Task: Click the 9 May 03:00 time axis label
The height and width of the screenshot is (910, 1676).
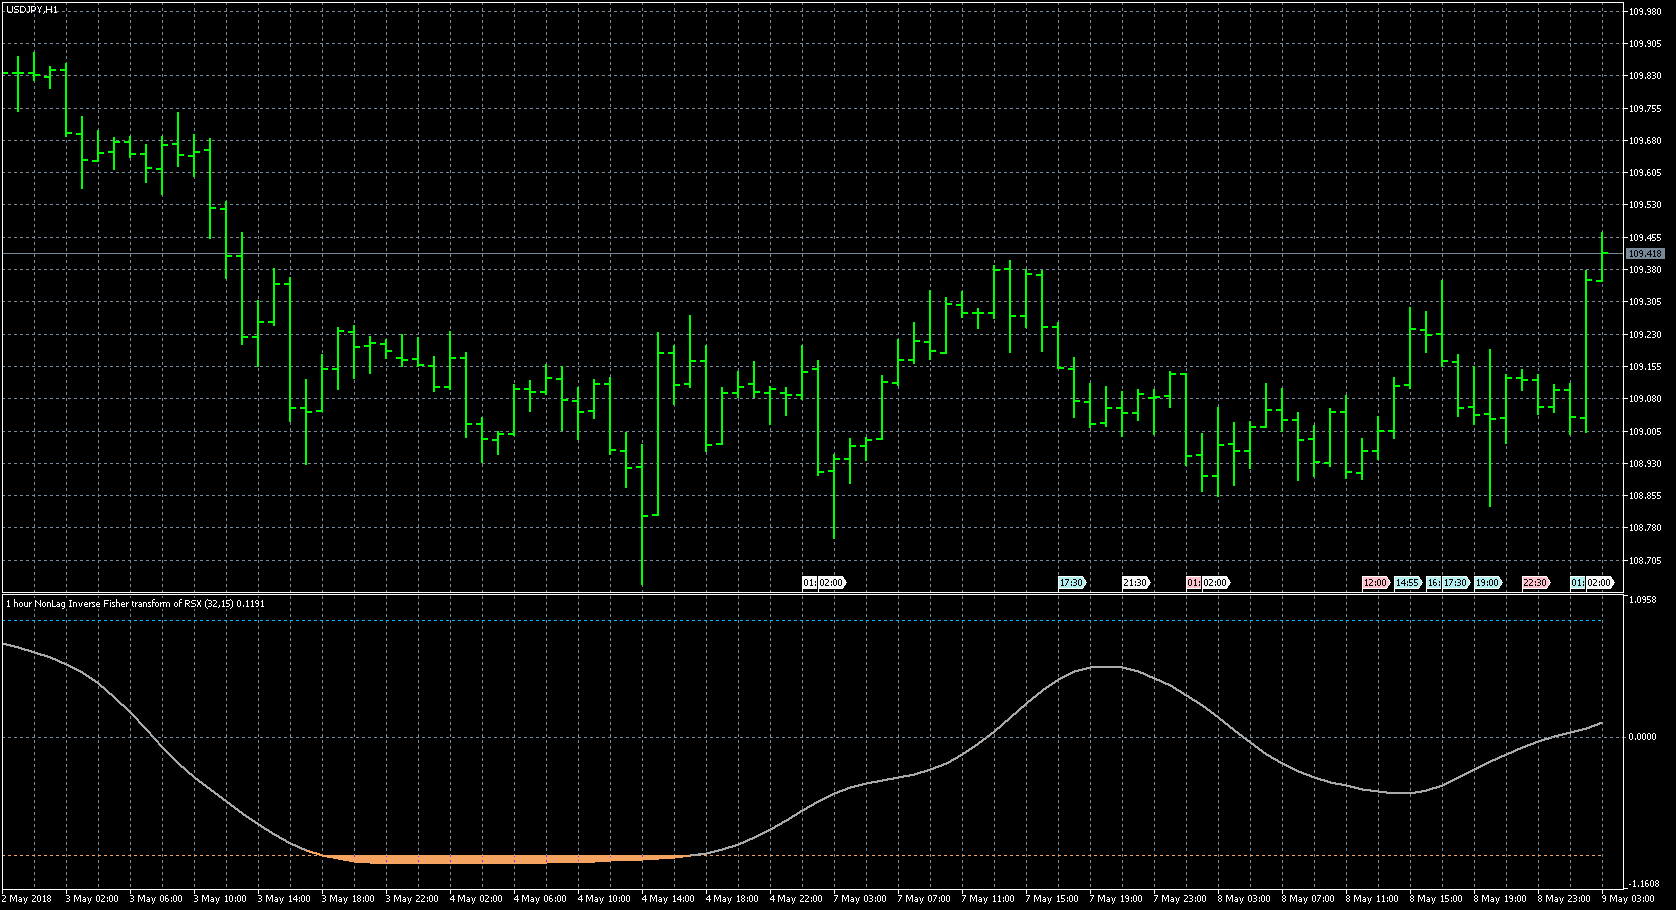Action: (1628, 899)
